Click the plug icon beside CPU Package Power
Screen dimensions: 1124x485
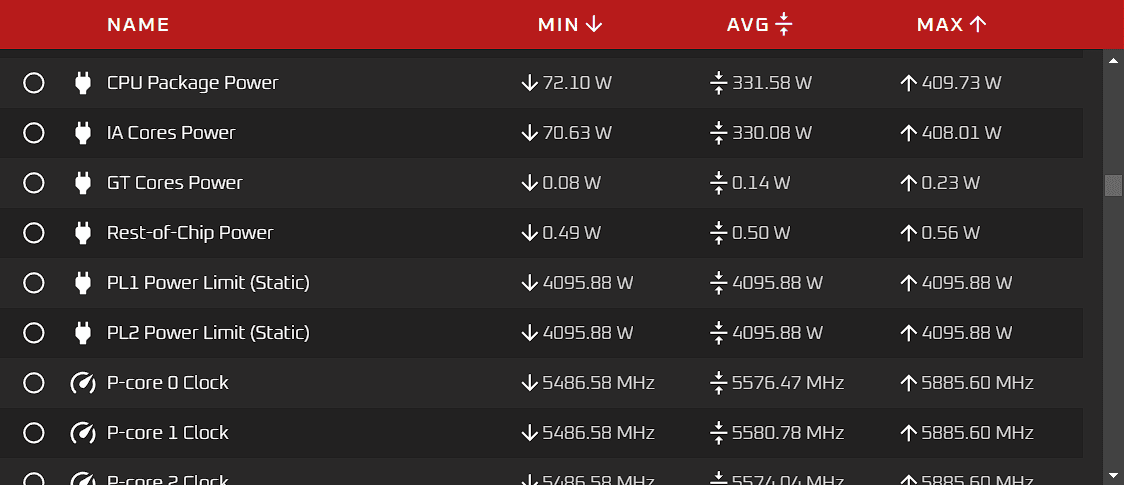coord(83,83)
